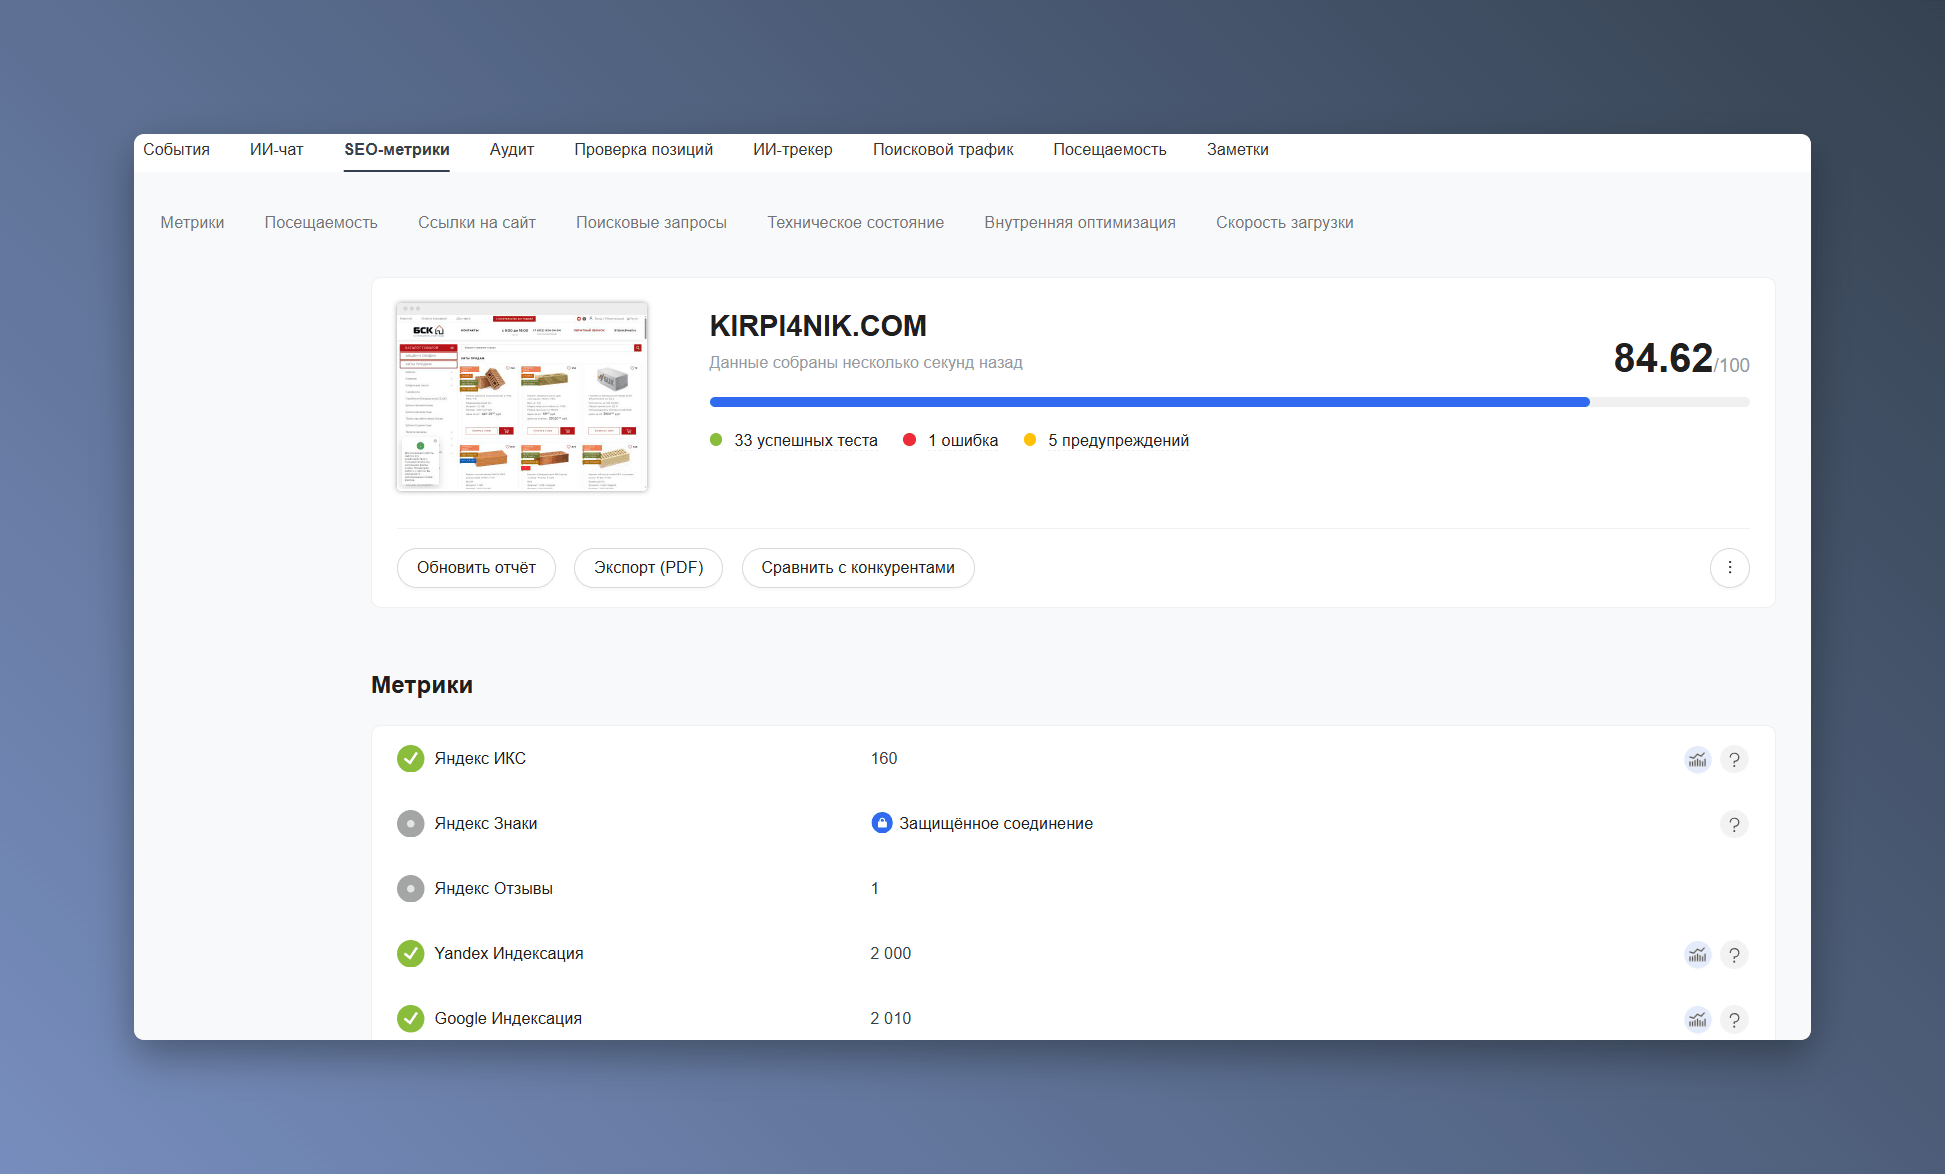The width and height of the screenshot is (1945, 1174).
Task: Click the Яндекс Отзывы metric label
Action: point(493,889)
